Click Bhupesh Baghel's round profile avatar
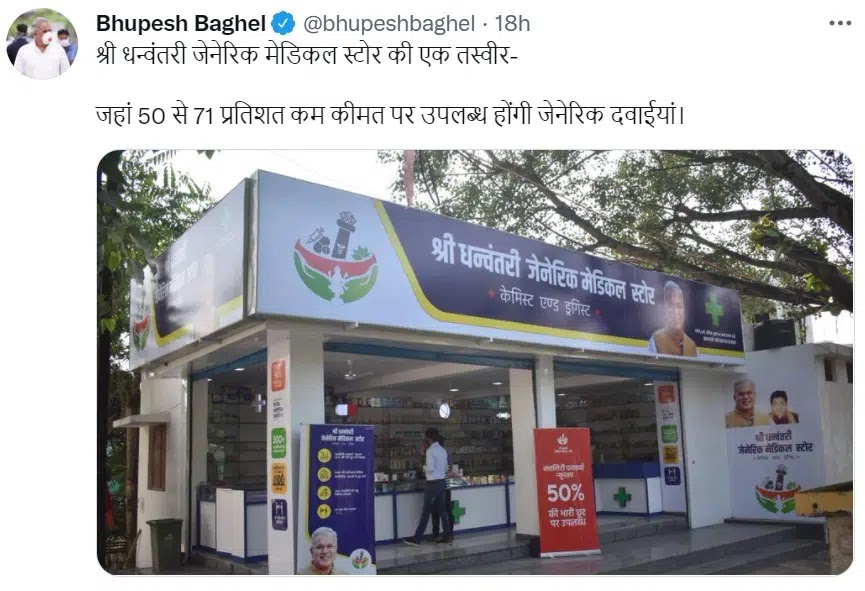 [42, 45]
